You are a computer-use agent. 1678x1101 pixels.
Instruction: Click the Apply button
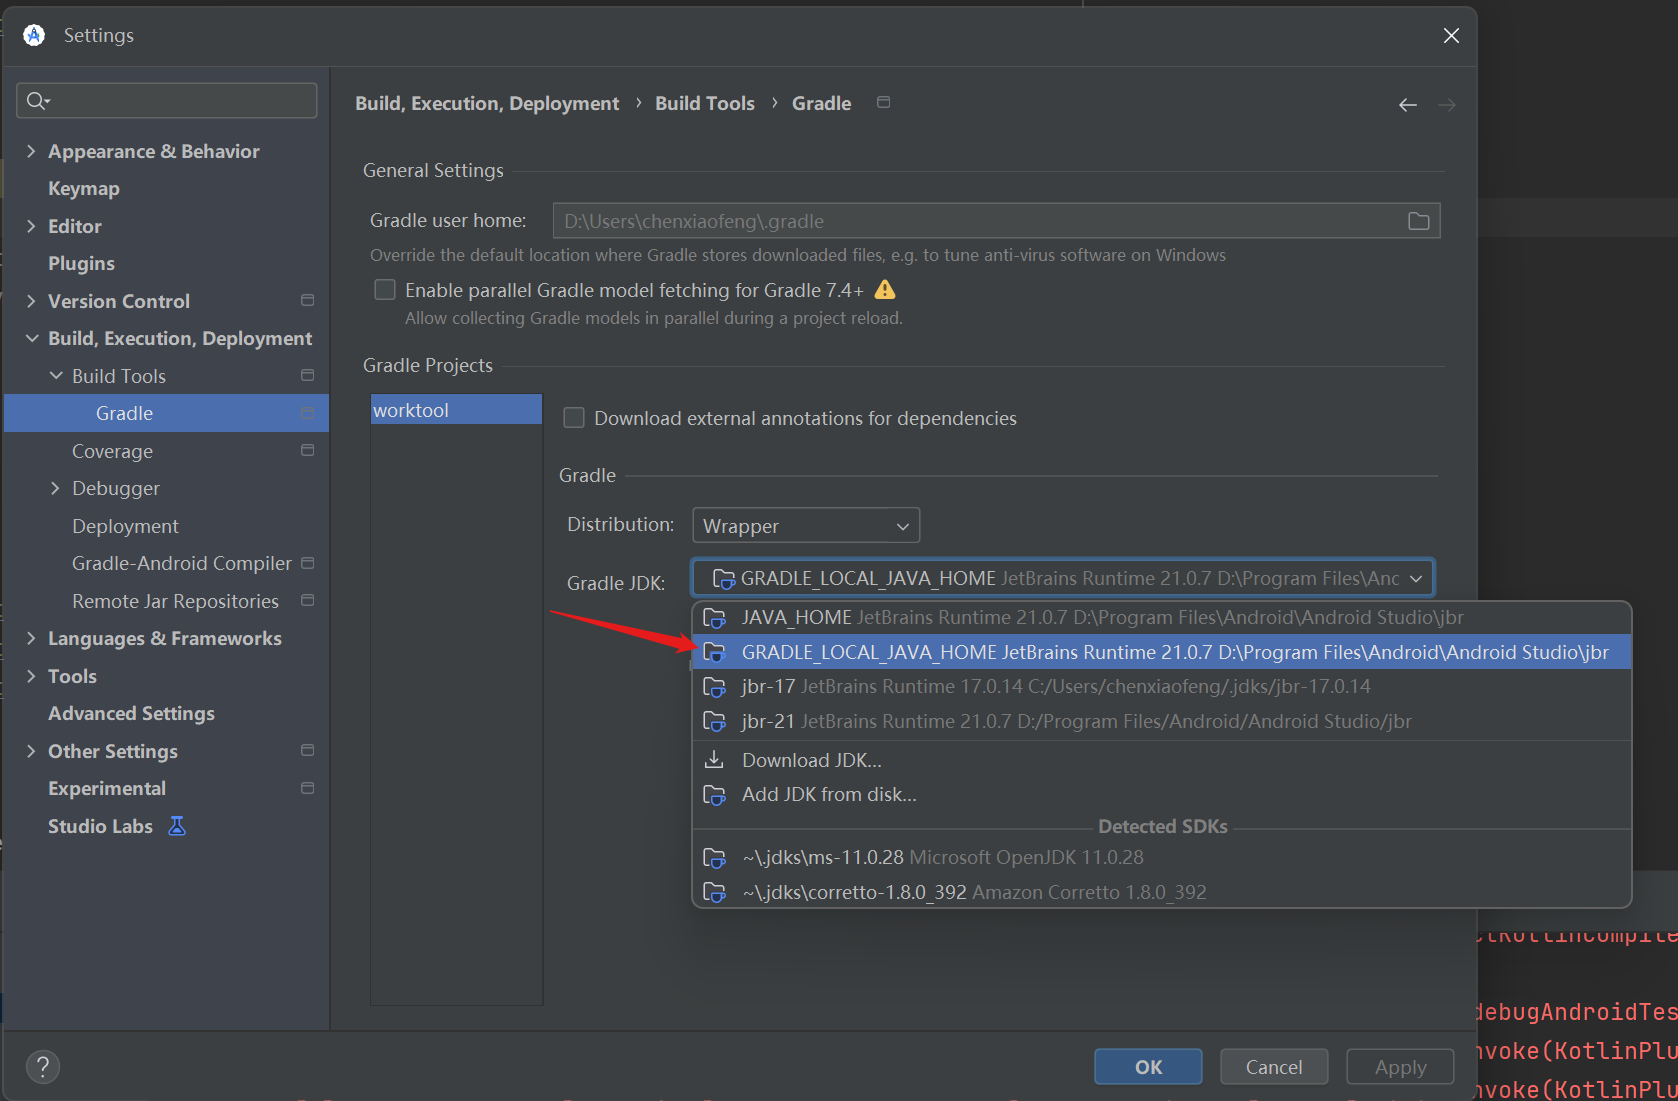coord(1400,1067)
